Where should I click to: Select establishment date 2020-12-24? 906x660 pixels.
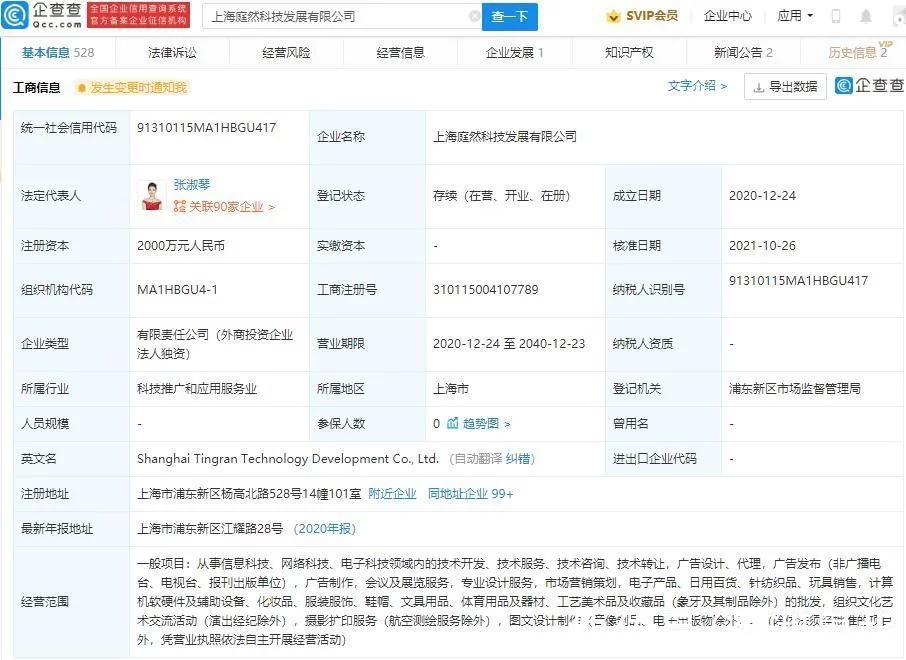tap(762, 196)
